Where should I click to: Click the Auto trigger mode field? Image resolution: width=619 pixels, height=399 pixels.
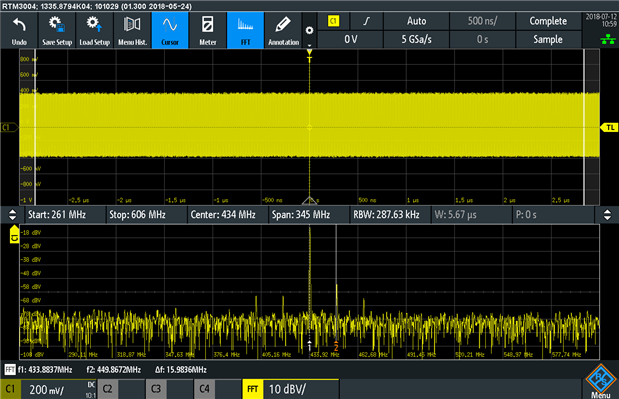point(416,21)
